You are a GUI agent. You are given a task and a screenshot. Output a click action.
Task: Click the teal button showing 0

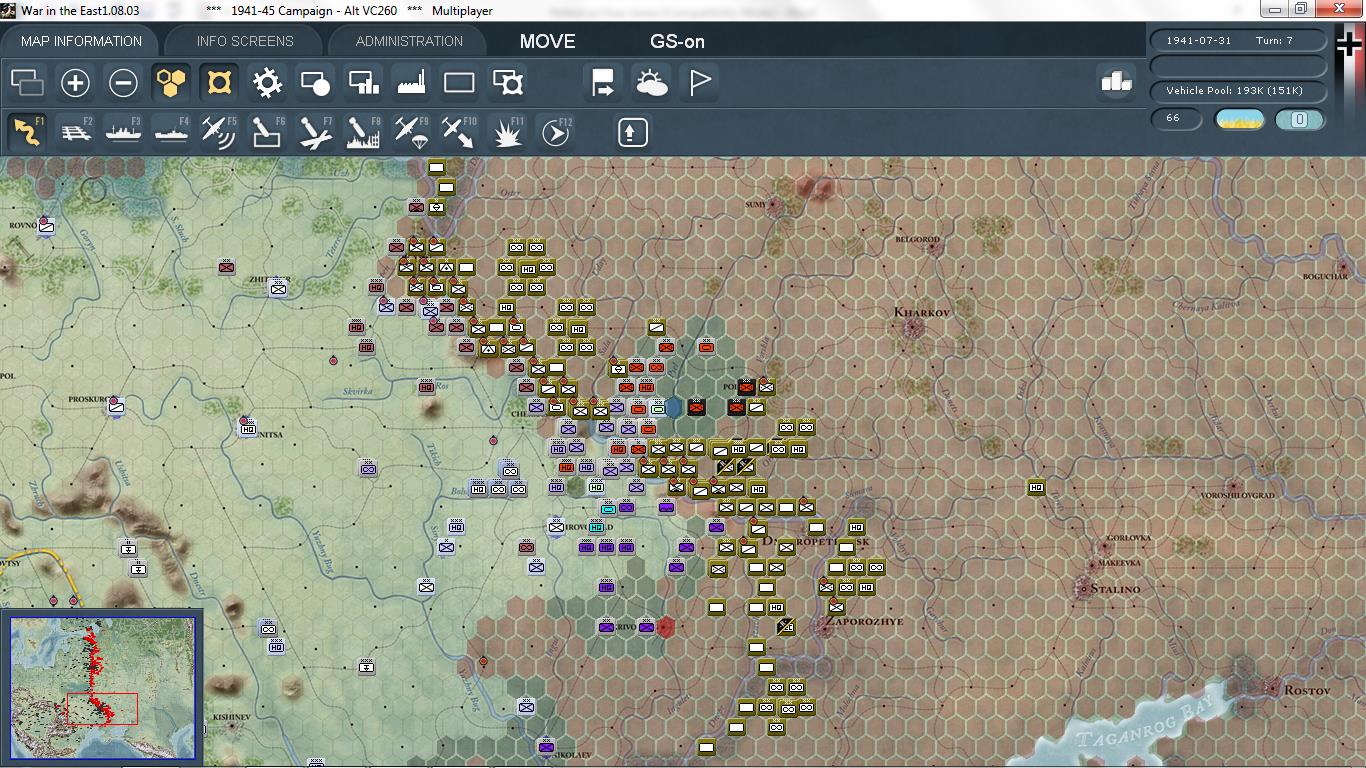coord(1300,119)
